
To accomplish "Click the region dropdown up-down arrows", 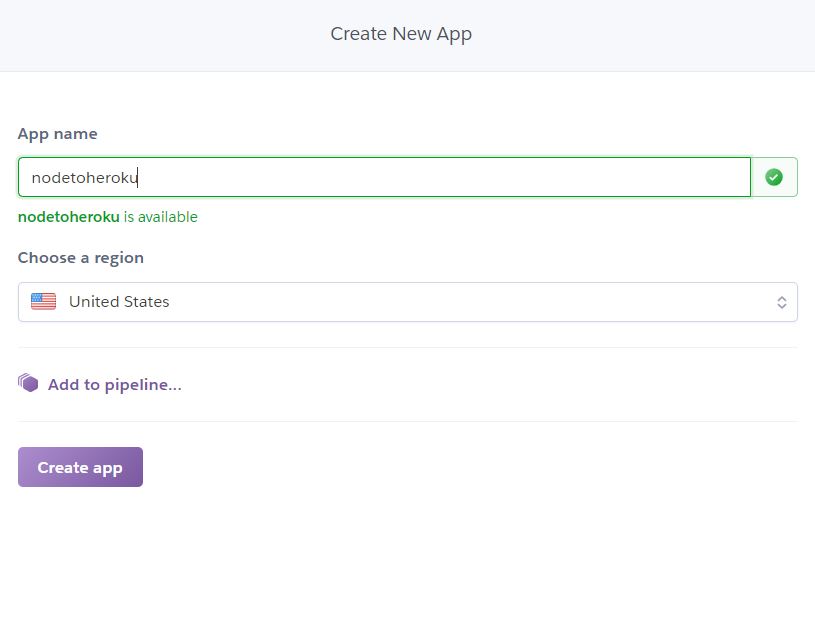I will [781, 302].
